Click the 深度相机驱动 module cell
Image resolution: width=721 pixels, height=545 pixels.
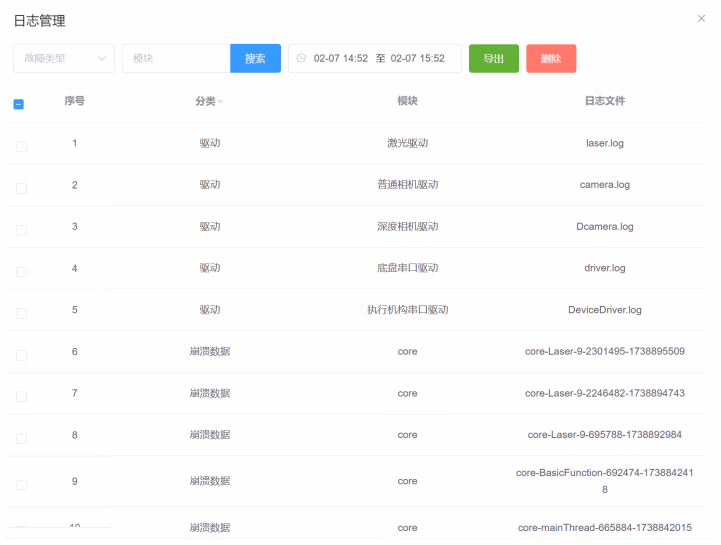coord(407,226)
